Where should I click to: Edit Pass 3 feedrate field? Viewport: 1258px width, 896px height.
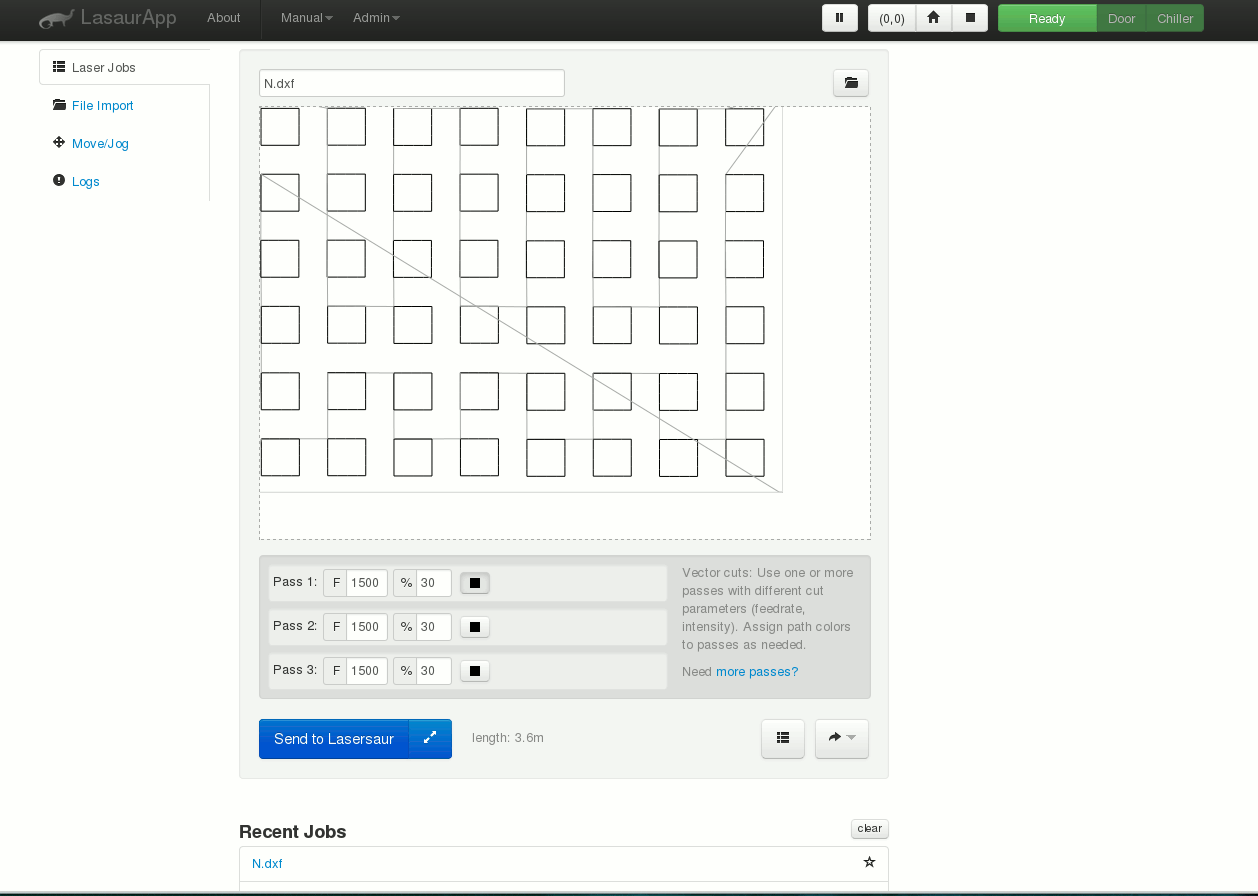(x=366, y=671)
